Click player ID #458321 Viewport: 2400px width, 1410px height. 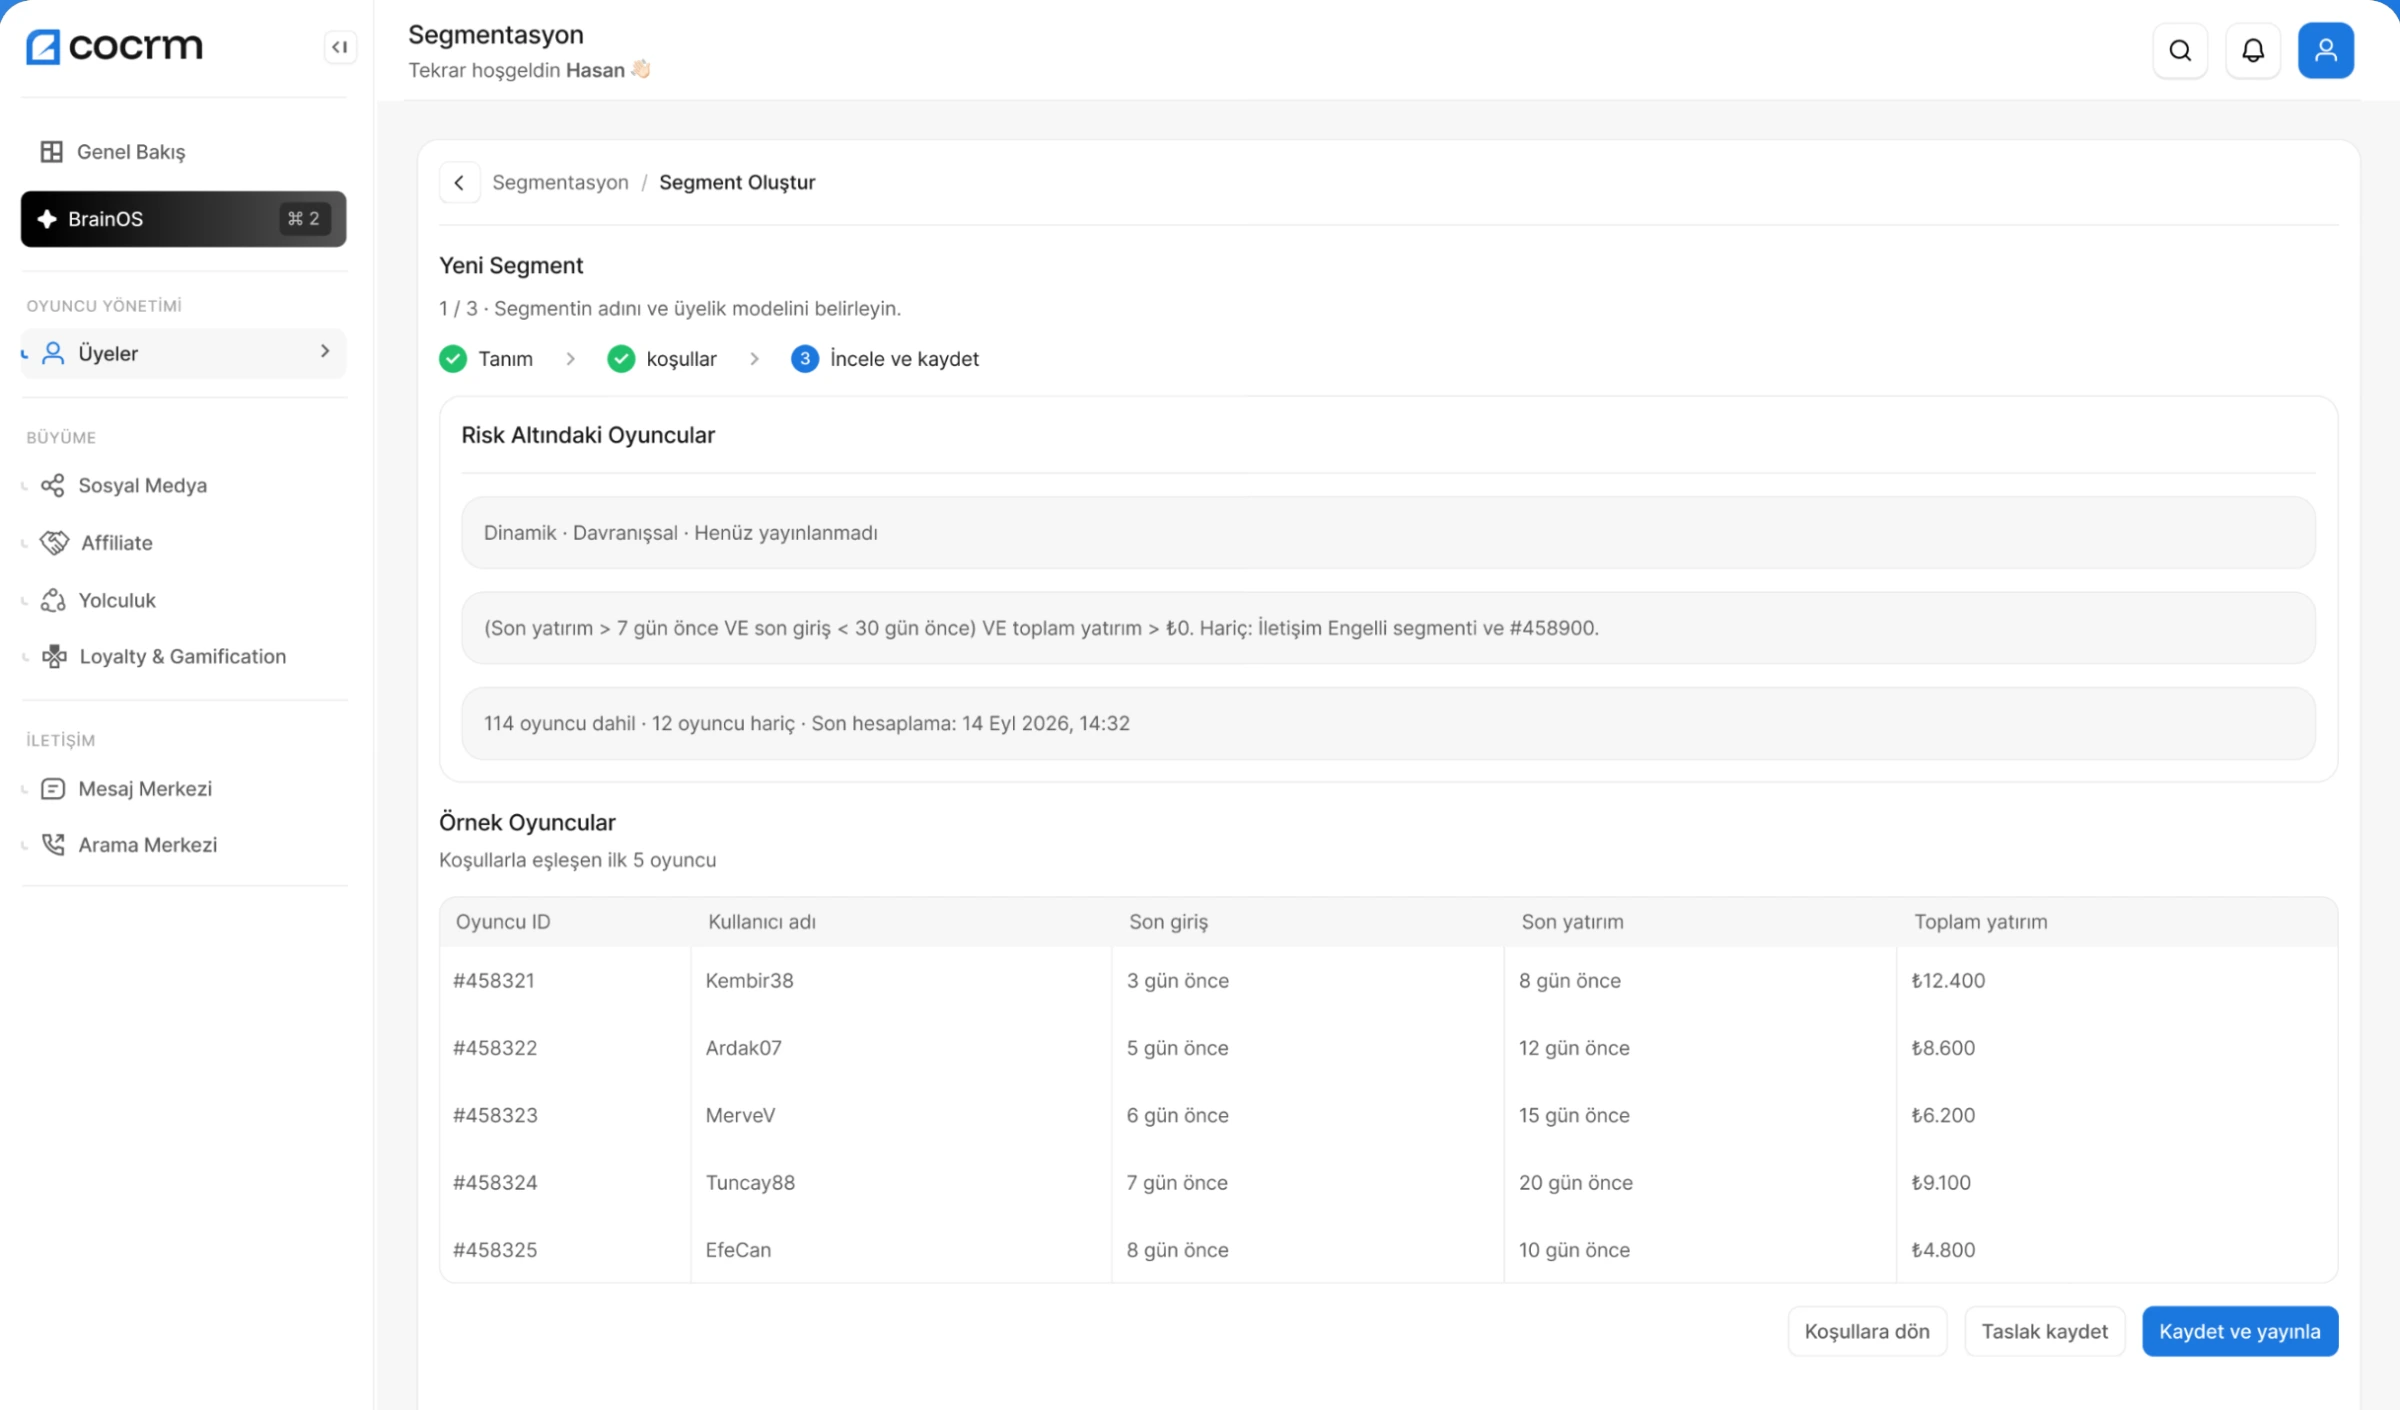(494, 981)
